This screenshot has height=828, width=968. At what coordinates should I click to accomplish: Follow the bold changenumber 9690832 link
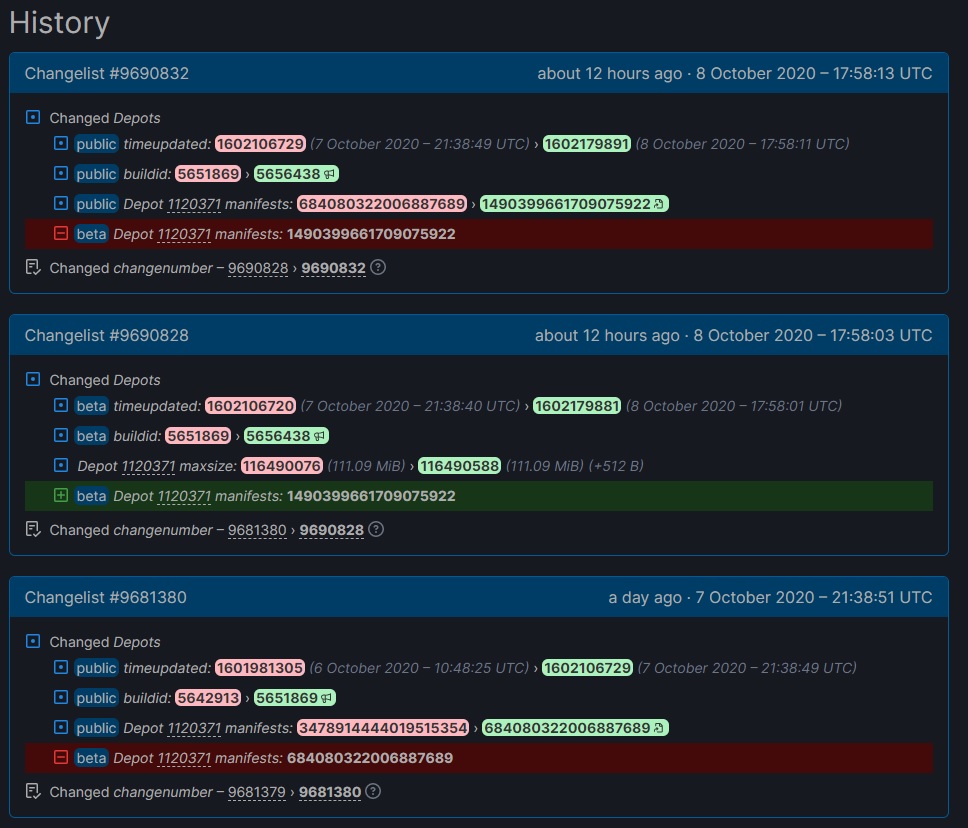point(333,268)
